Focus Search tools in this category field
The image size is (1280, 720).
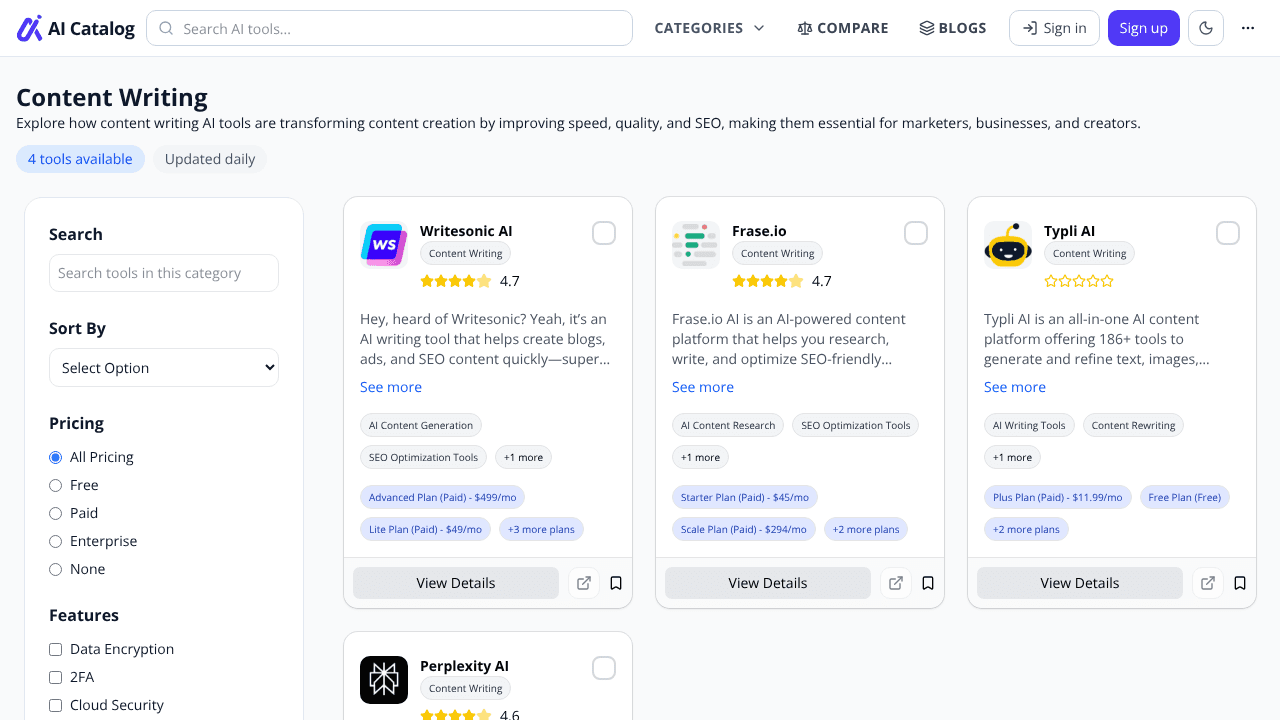click(164, 273)
